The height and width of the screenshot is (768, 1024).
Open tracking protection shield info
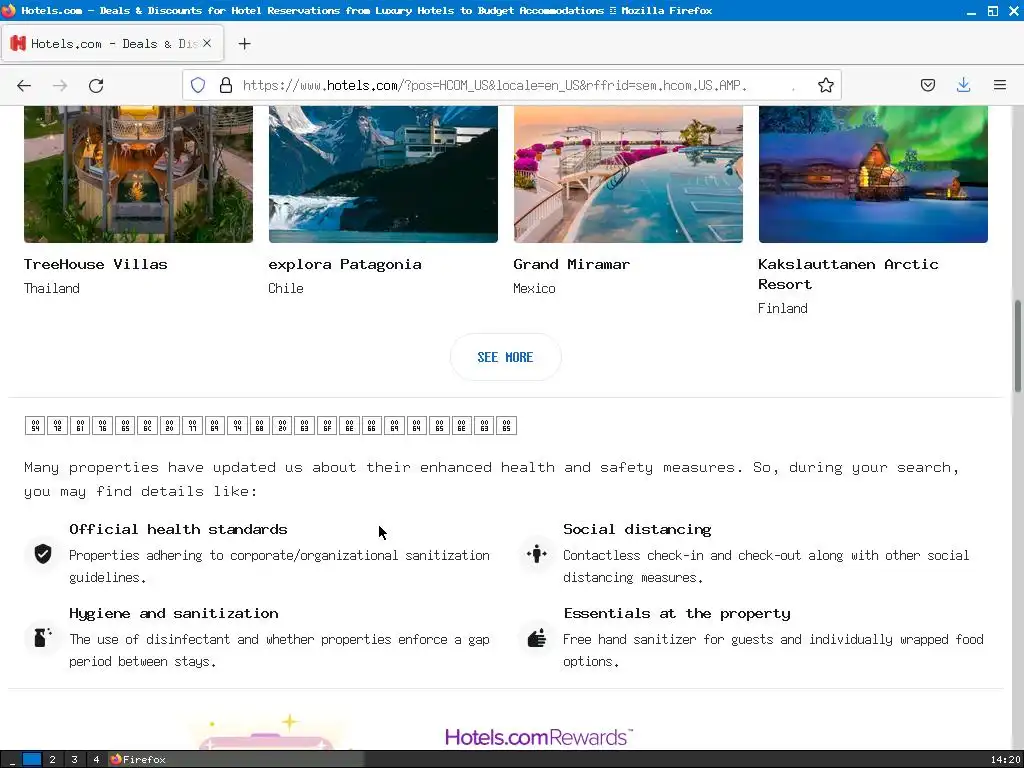coord(198,85)
